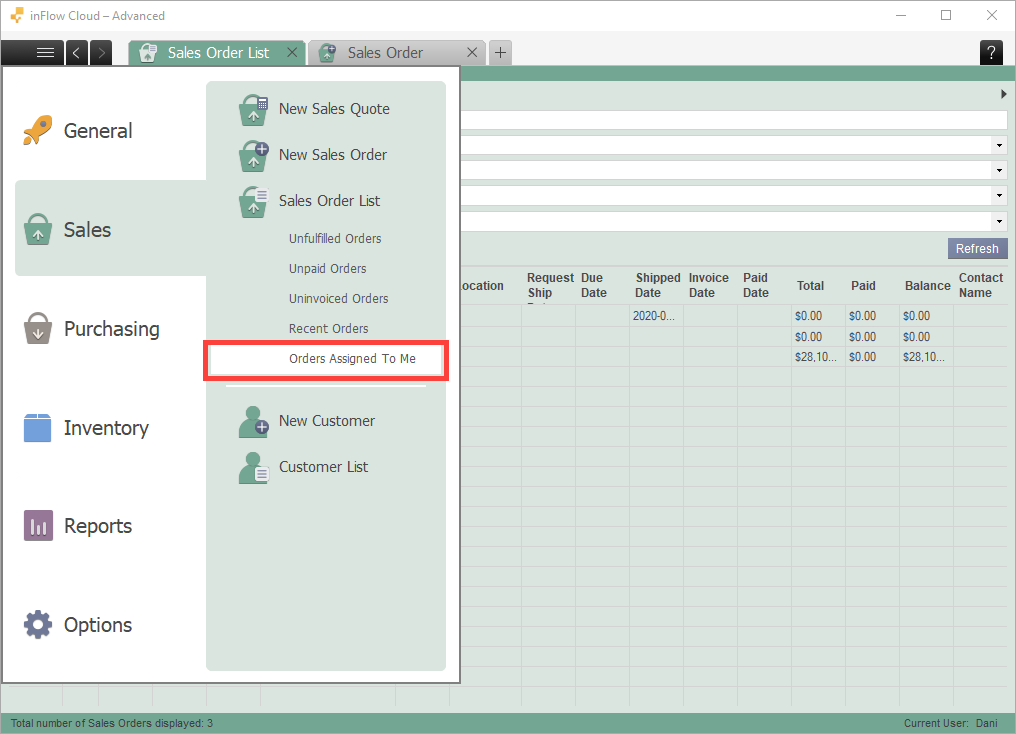The image size is (1016, 734).
Task: Click the Sales Order List tab icon
Action: tap(148, 52)
